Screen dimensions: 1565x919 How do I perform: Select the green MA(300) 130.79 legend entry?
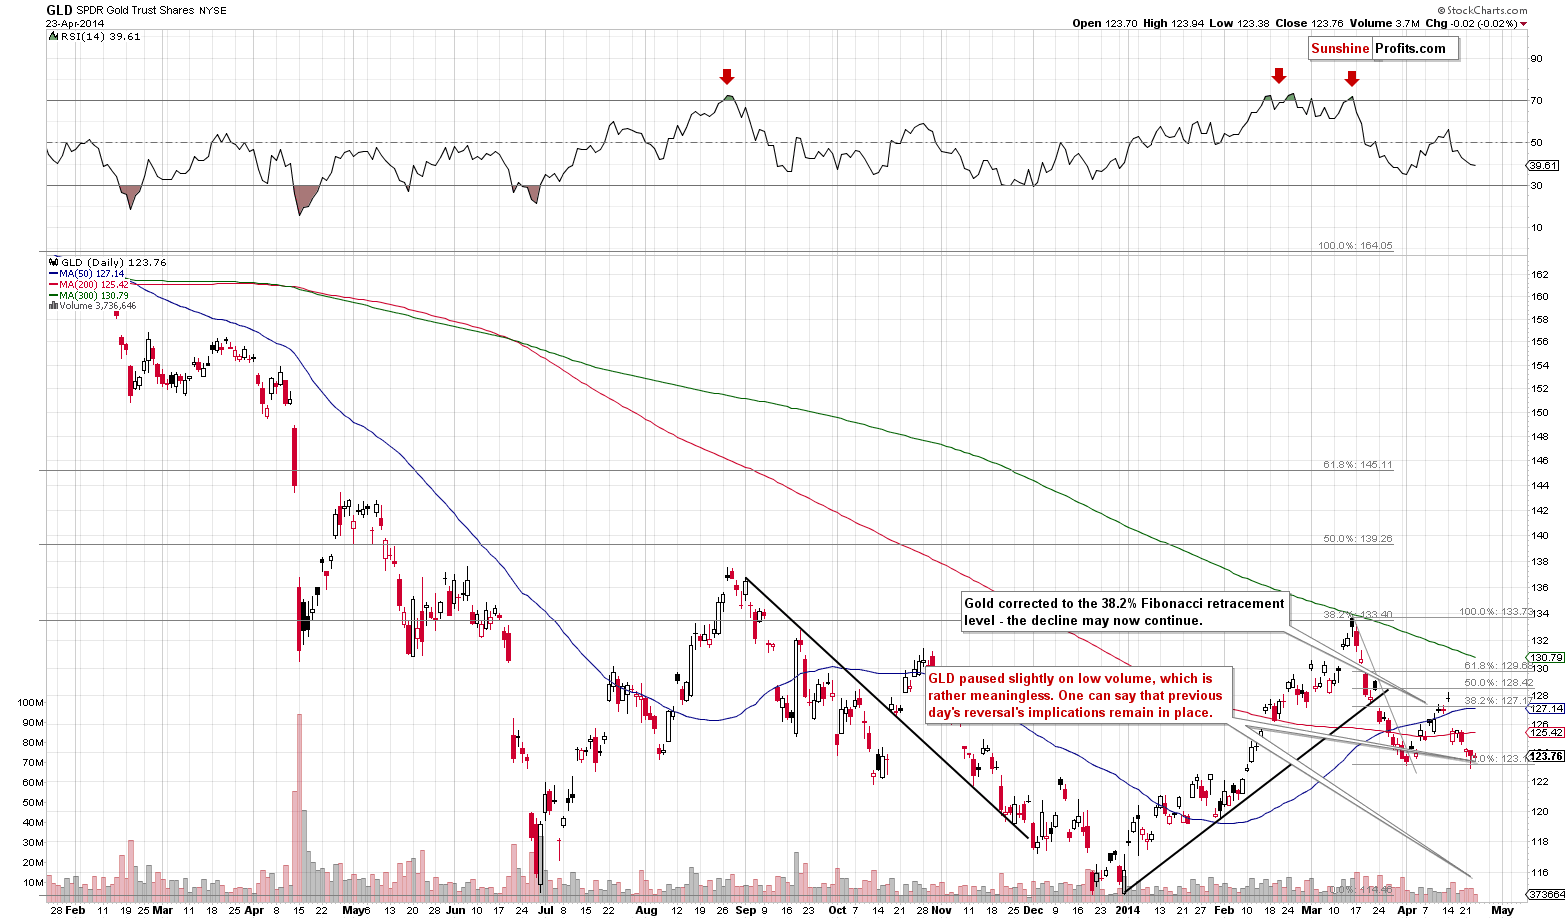88,295
